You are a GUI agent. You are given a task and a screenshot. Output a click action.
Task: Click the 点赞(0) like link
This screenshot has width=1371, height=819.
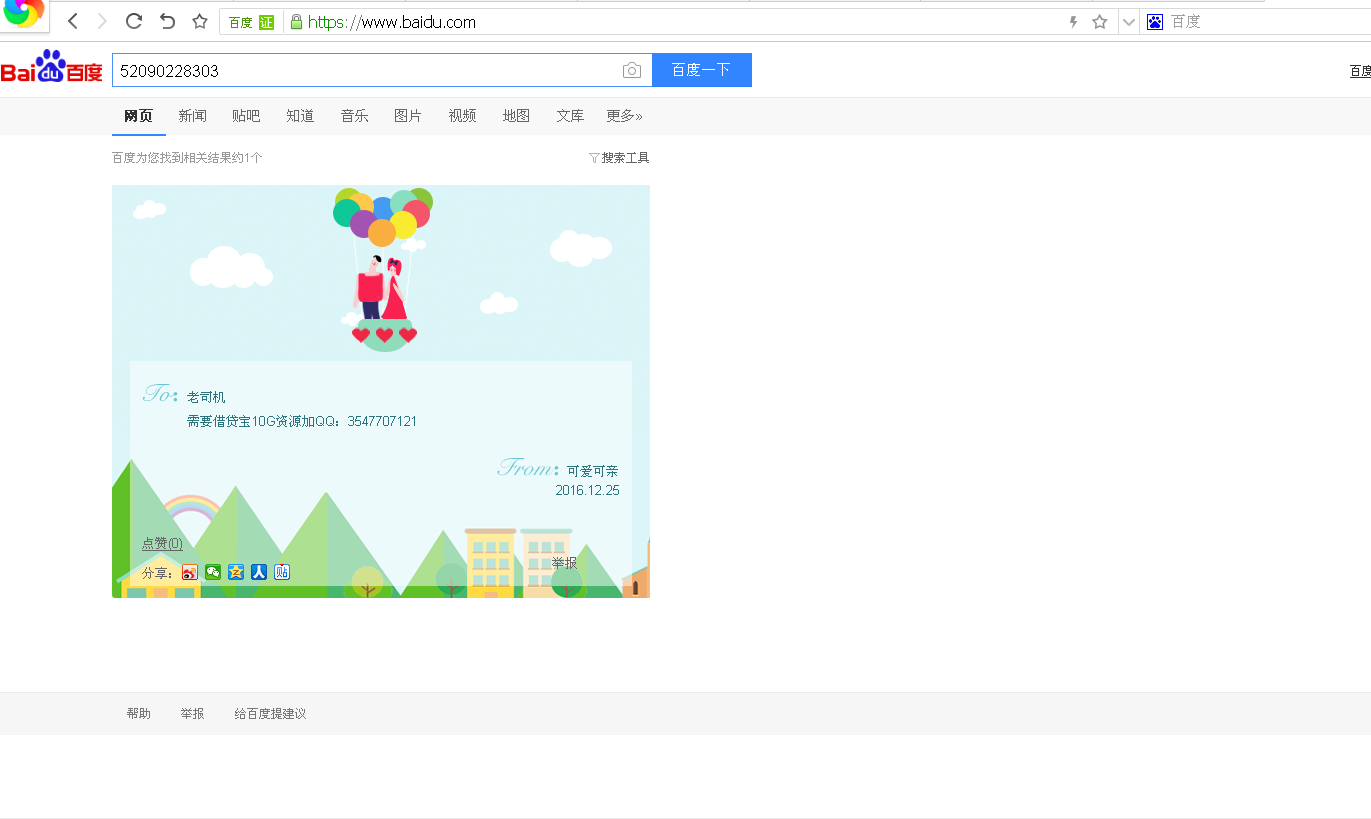[161, 542]
